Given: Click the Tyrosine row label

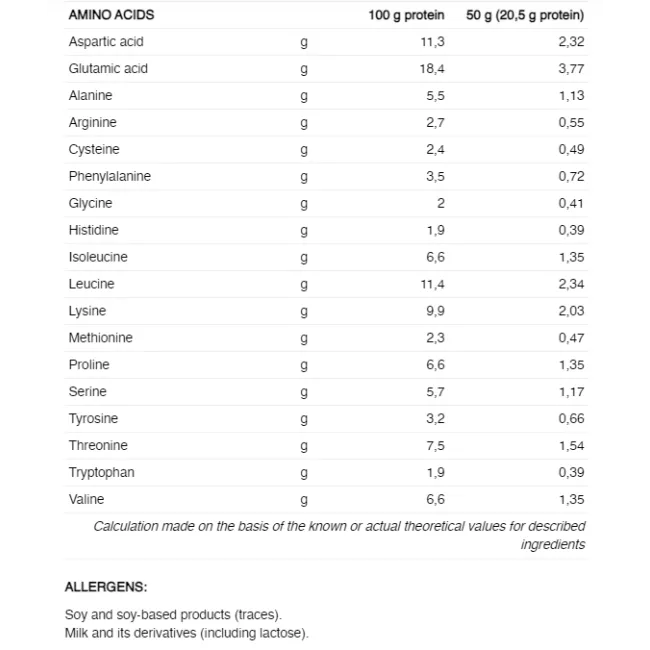Looking at the screenshot, I should tap(93, 419).
